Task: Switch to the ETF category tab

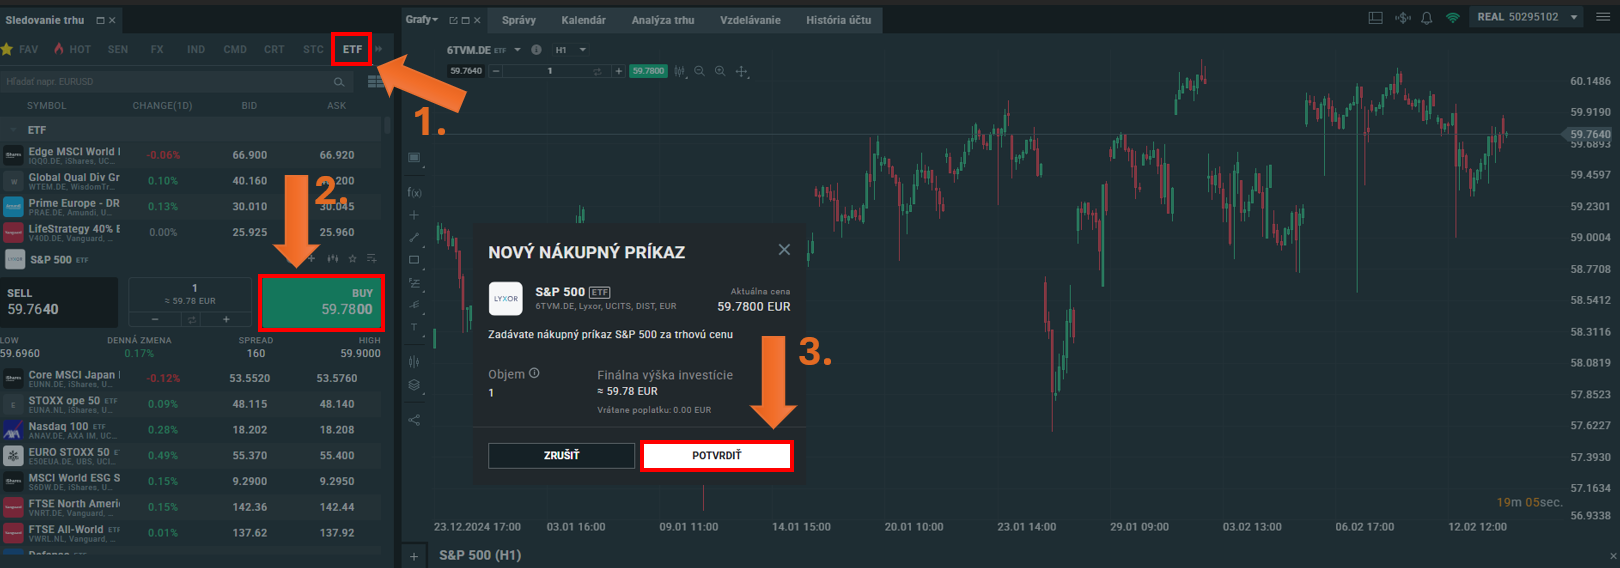Action: coord(352,49)
